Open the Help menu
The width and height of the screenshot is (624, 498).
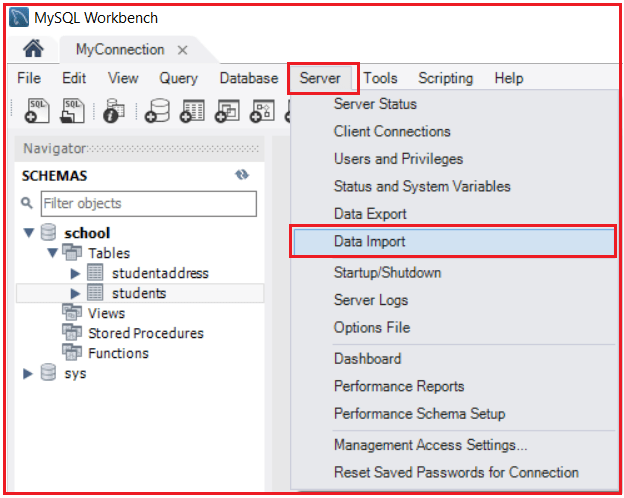[509, 78]
